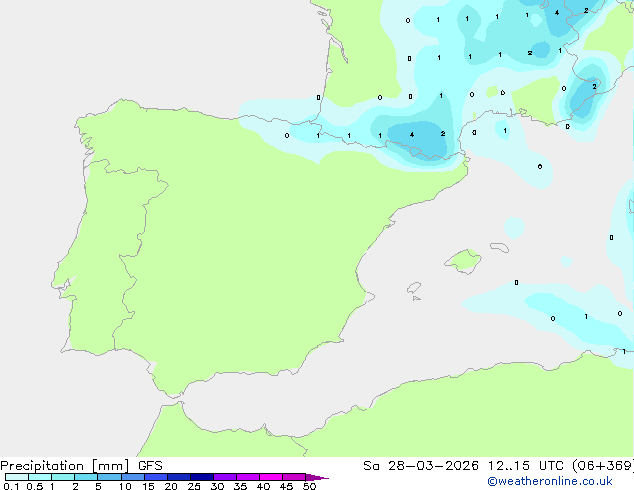Select the legend swatch between 5 and 10

(x=109, y=477)
